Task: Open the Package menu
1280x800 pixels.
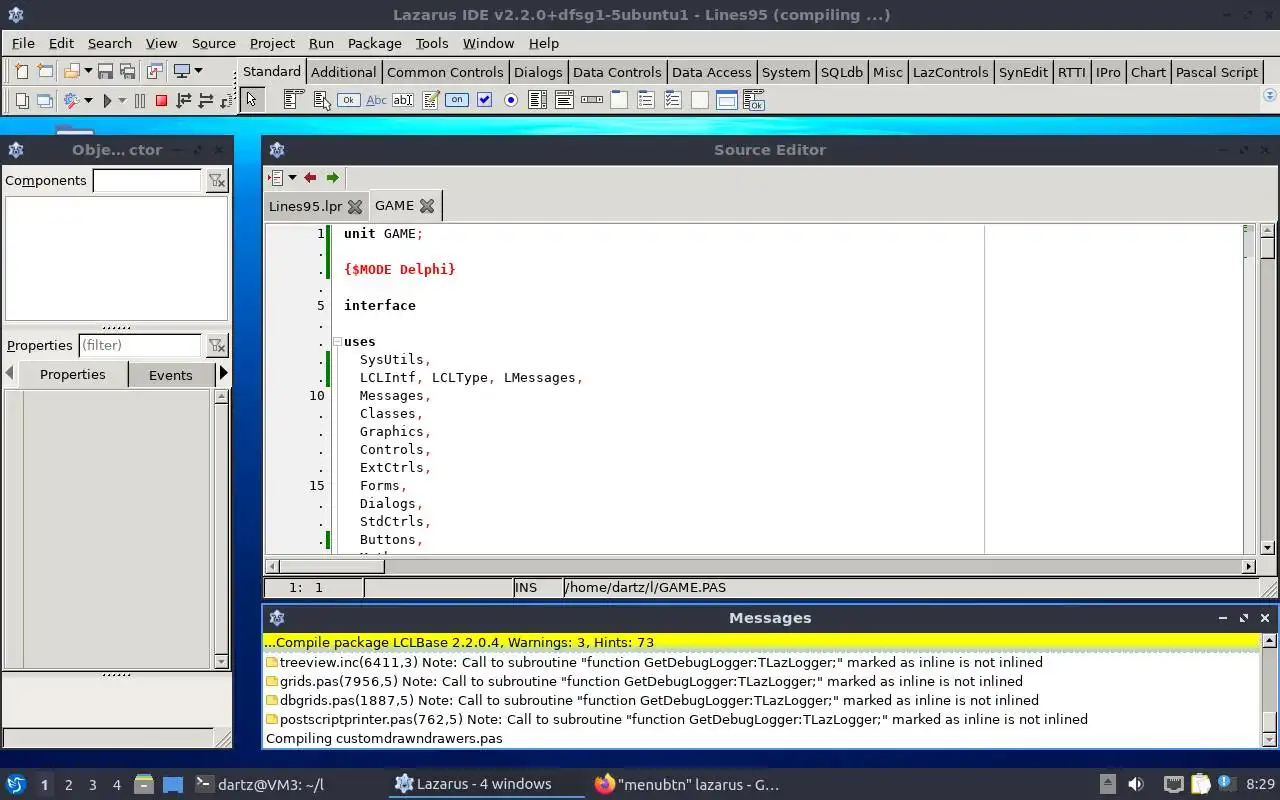Action: tap(374, 43)
